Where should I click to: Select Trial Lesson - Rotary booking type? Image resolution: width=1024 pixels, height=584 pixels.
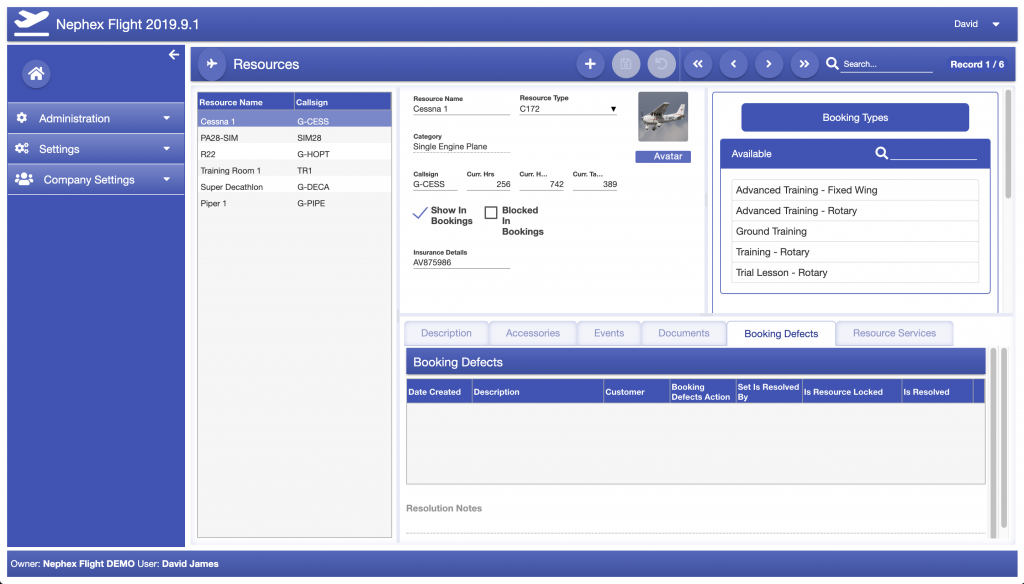855,272
